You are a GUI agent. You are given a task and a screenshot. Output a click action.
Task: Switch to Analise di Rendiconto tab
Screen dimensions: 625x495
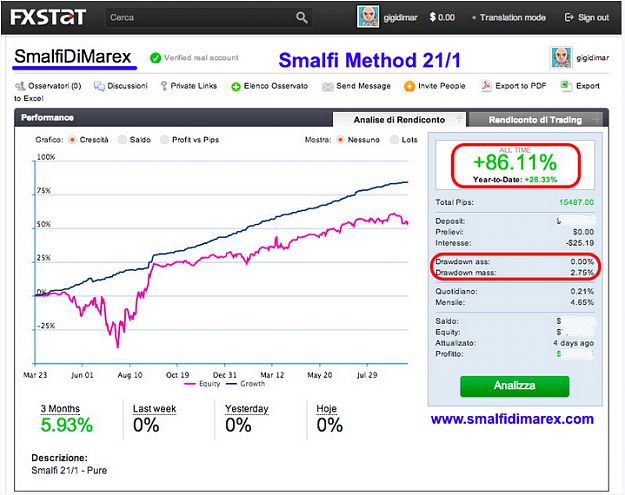pyautogui.click(x=399, y=120)
